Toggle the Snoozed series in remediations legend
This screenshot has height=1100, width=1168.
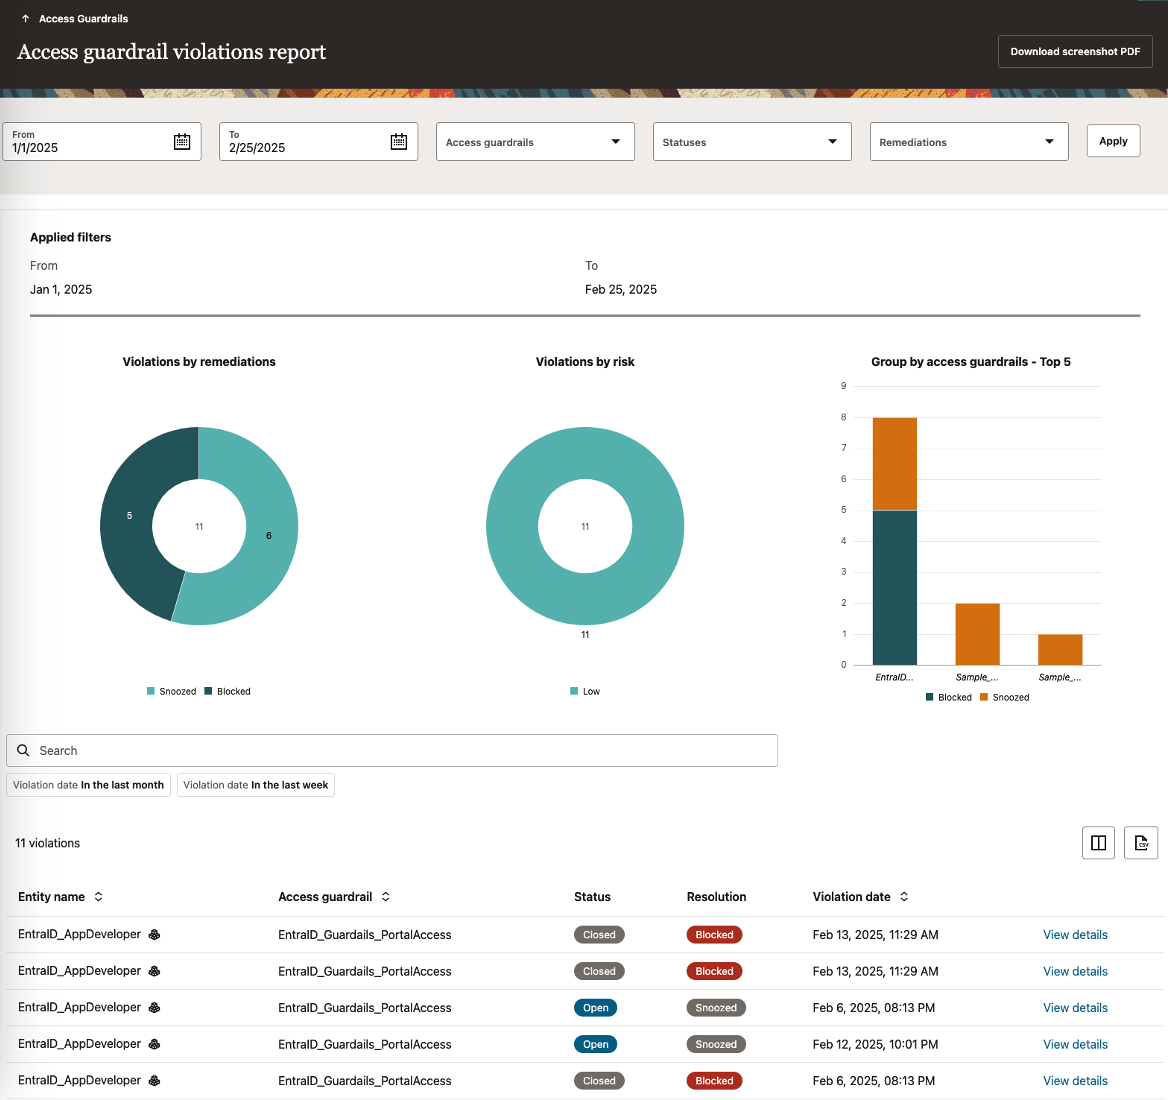(171, 691)
